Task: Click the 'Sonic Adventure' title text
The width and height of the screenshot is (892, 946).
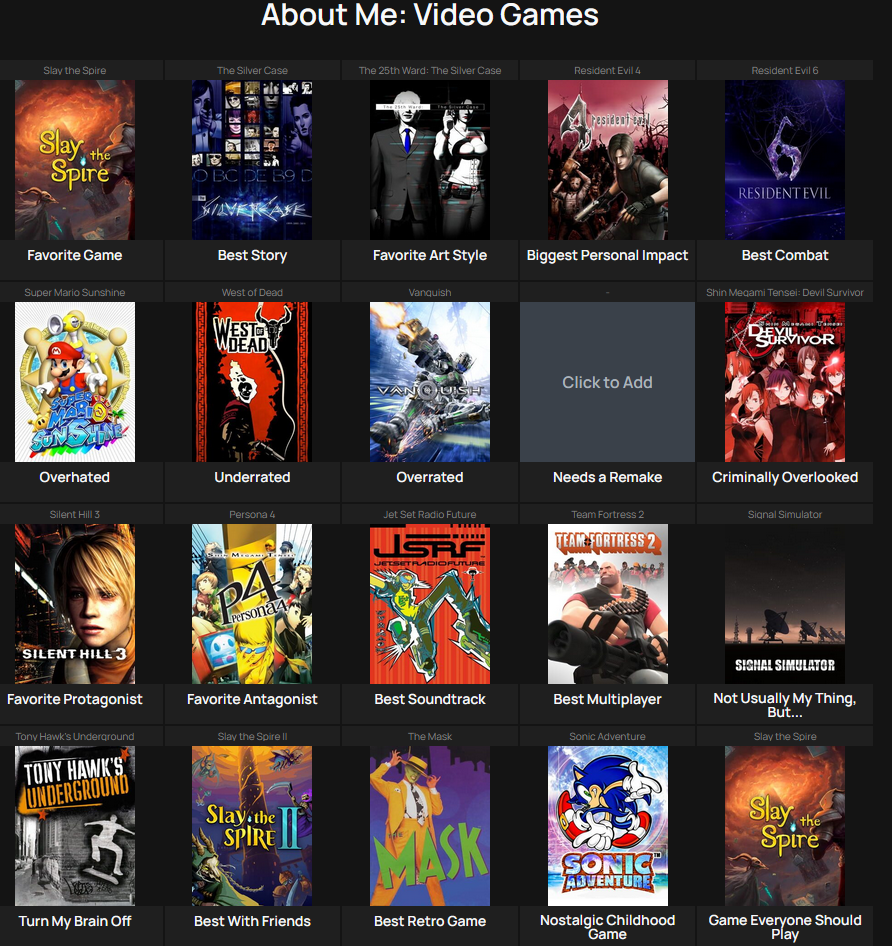Action: [607, 737]
